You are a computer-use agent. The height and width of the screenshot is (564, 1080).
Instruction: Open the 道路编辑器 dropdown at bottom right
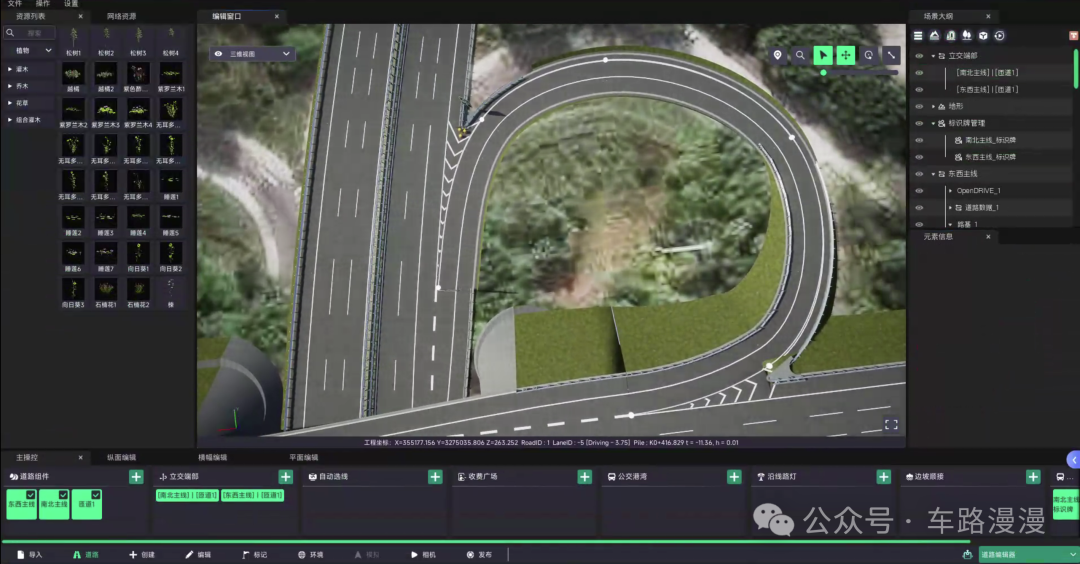(1028, 554)
